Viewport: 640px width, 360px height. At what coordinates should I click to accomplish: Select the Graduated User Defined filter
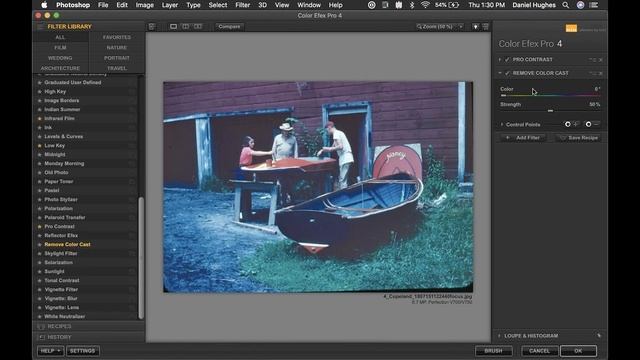[x=73, y=82]
